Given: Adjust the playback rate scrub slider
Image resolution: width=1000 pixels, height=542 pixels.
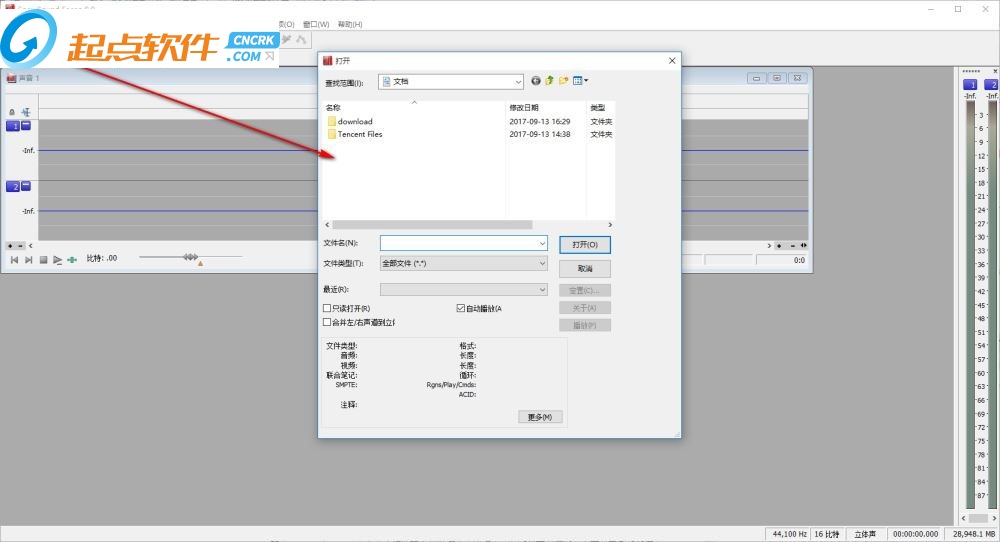Looking at the screenshot, I should 190,257.
